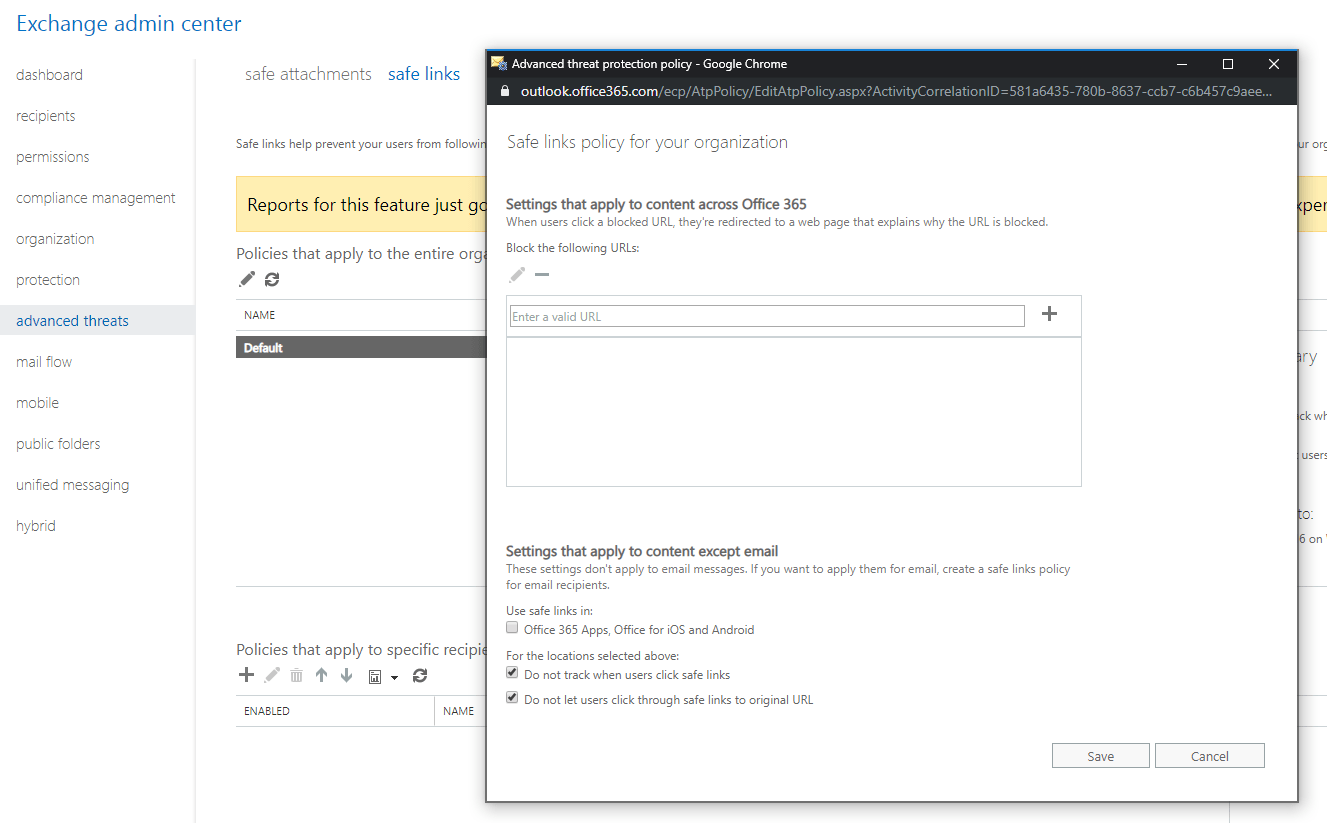Minimize the Advanced threat protection policy window
1327x823 pixels.
[x=1182, y=64]
